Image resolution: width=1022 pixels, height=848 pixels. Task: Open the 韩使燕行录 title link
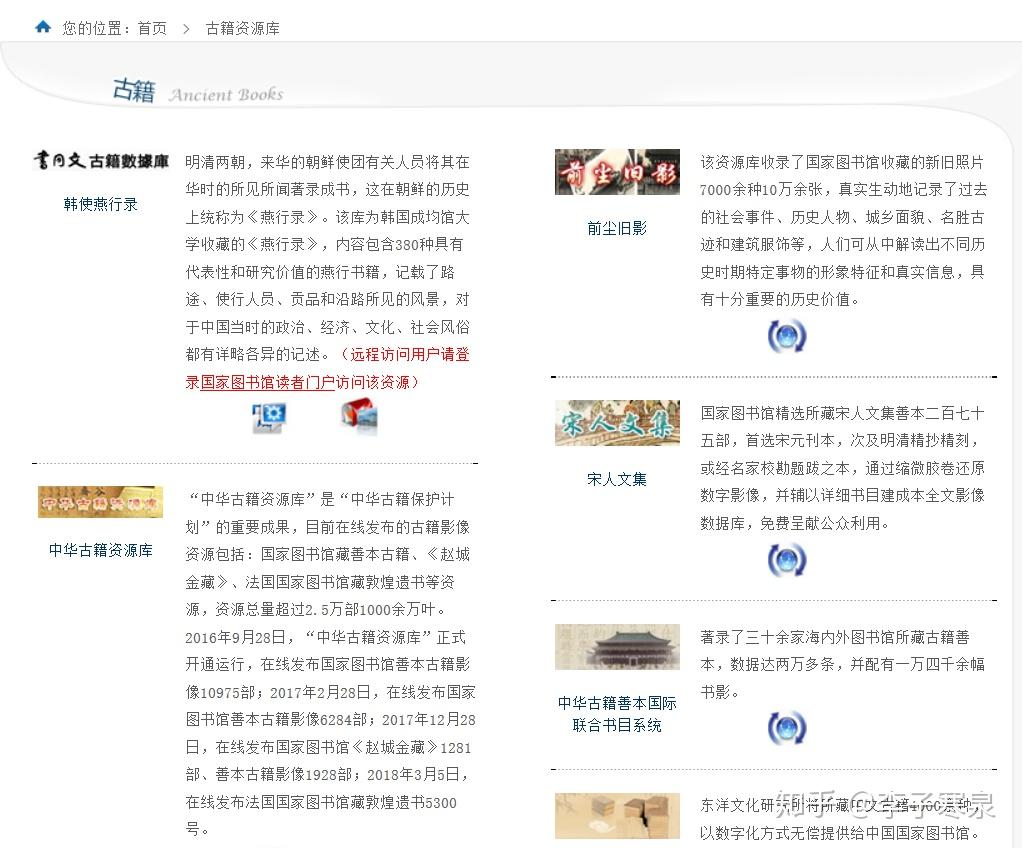(x=101, y=204)
